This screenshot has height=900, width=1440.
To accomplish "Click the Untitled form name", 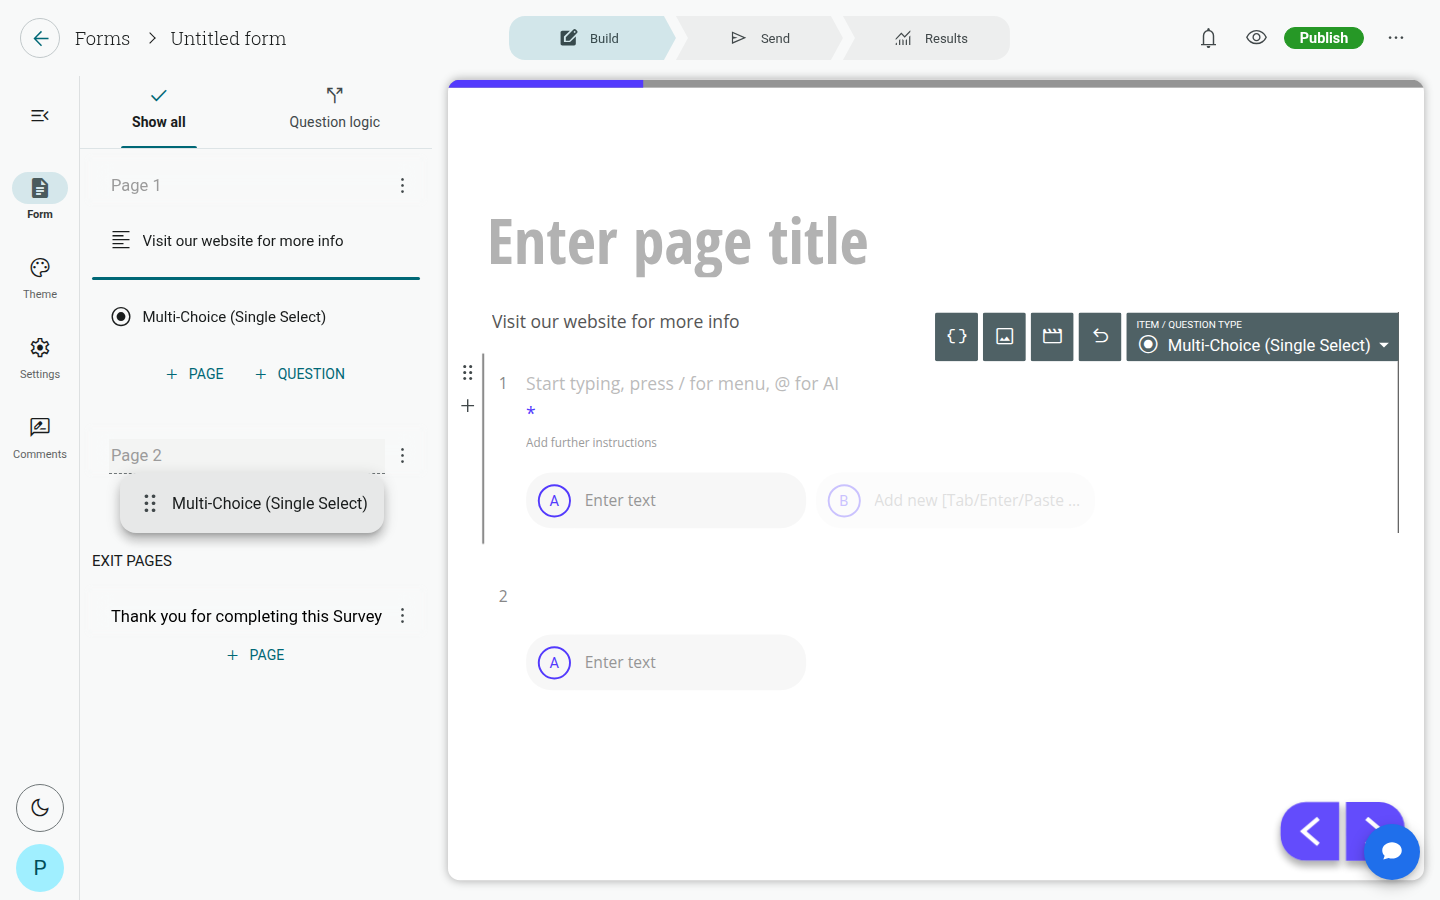I will [228, 38].
